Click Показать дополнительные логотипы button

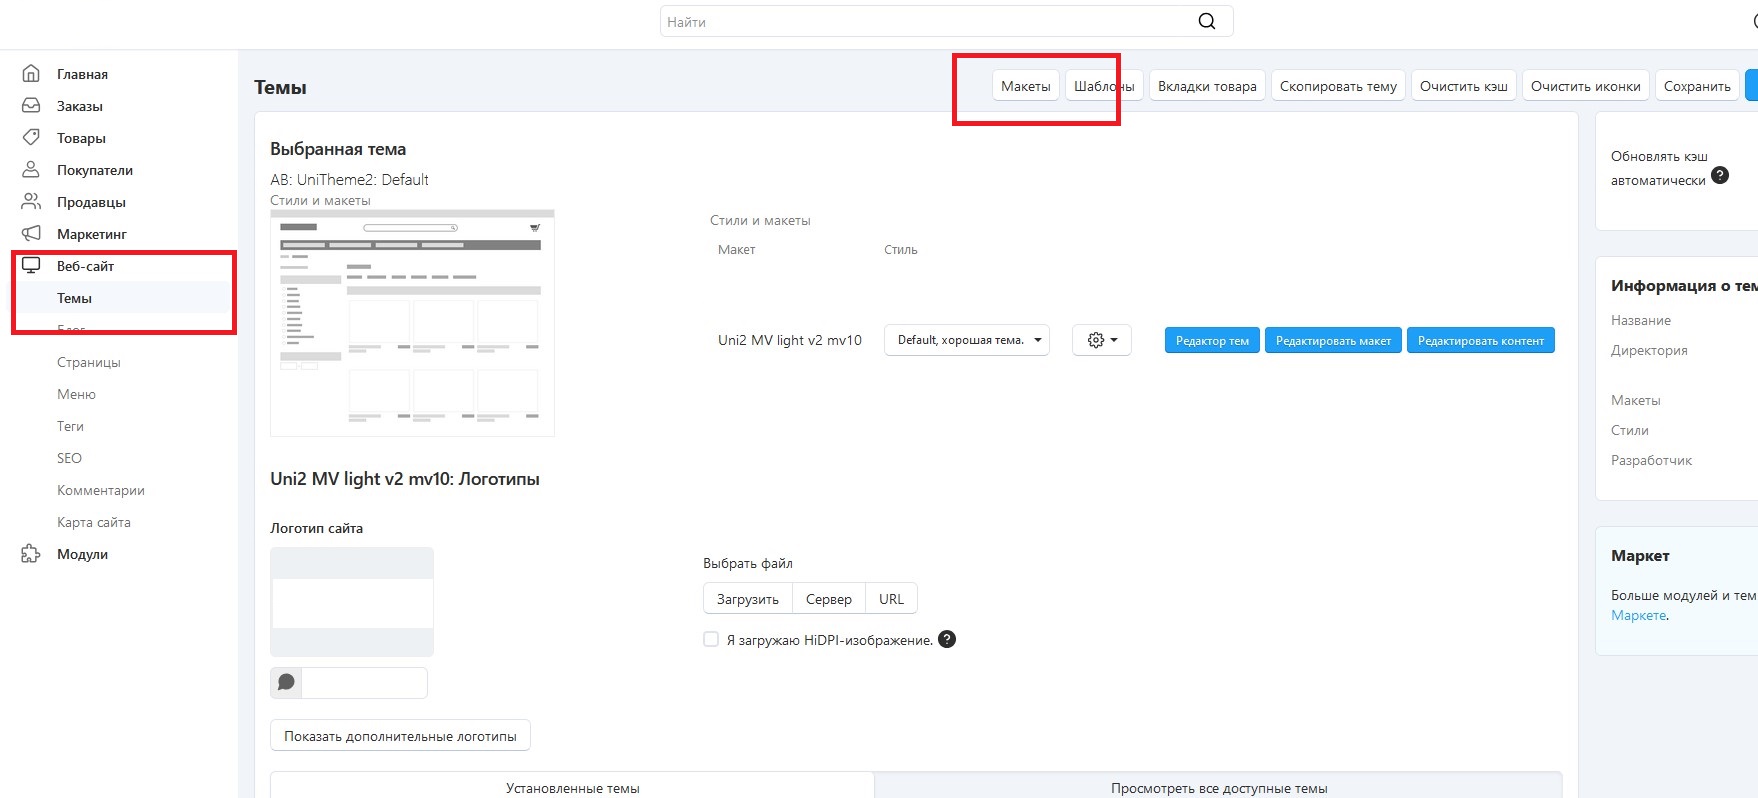click(400, 736)
